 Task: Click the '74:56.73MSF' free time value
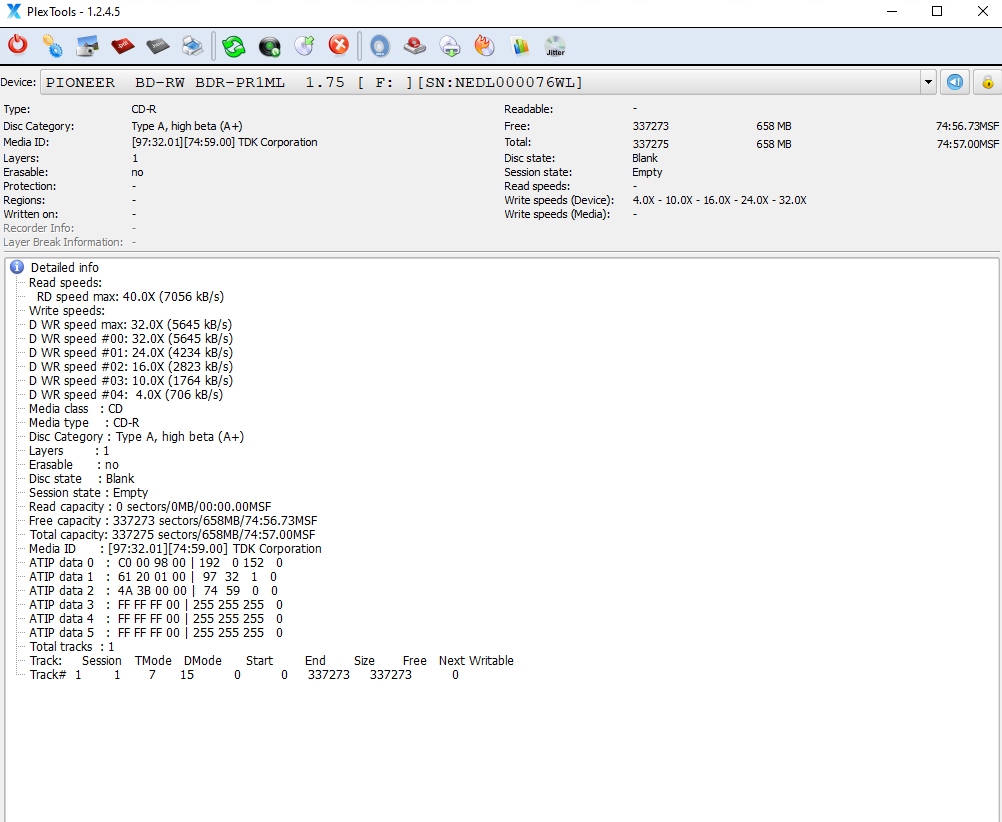(x=967, y=127)
